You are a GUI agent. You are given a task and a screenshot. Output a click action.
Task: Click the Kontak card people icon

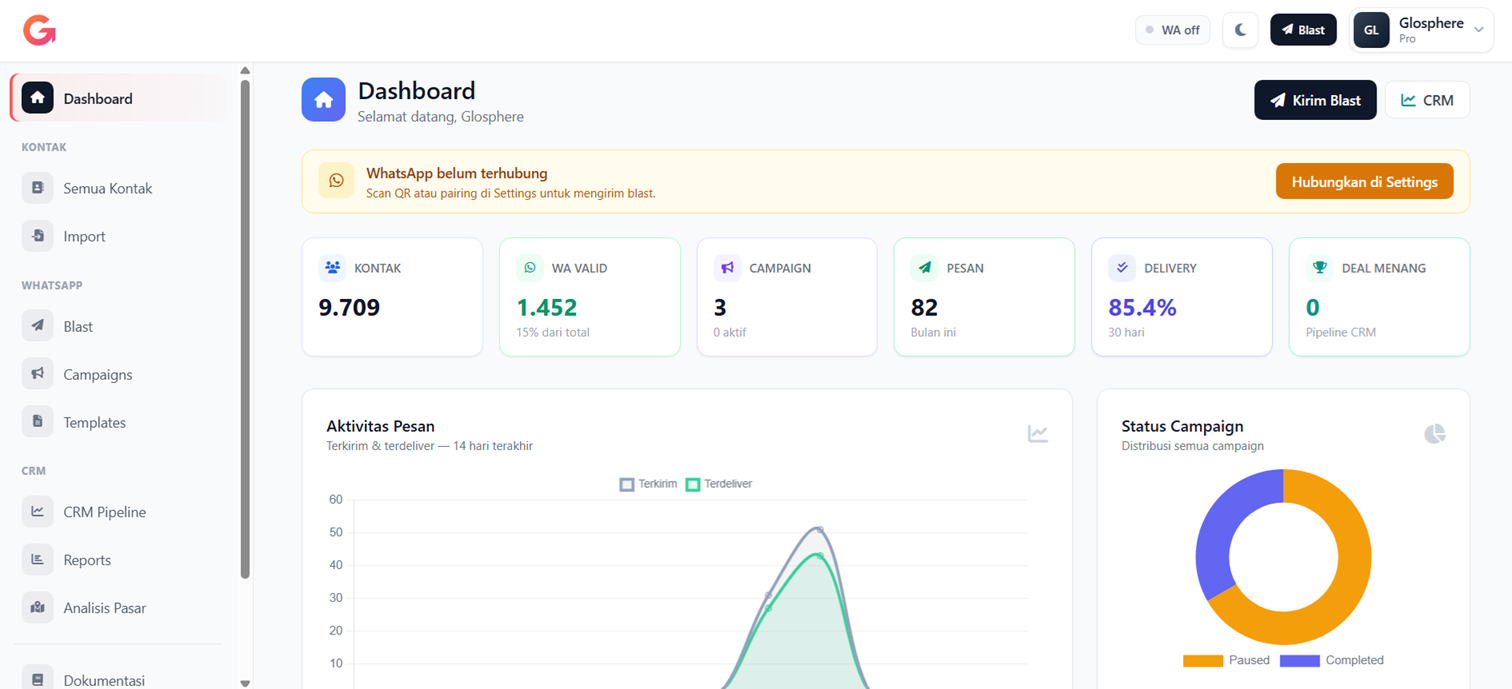tap(333, 268)
